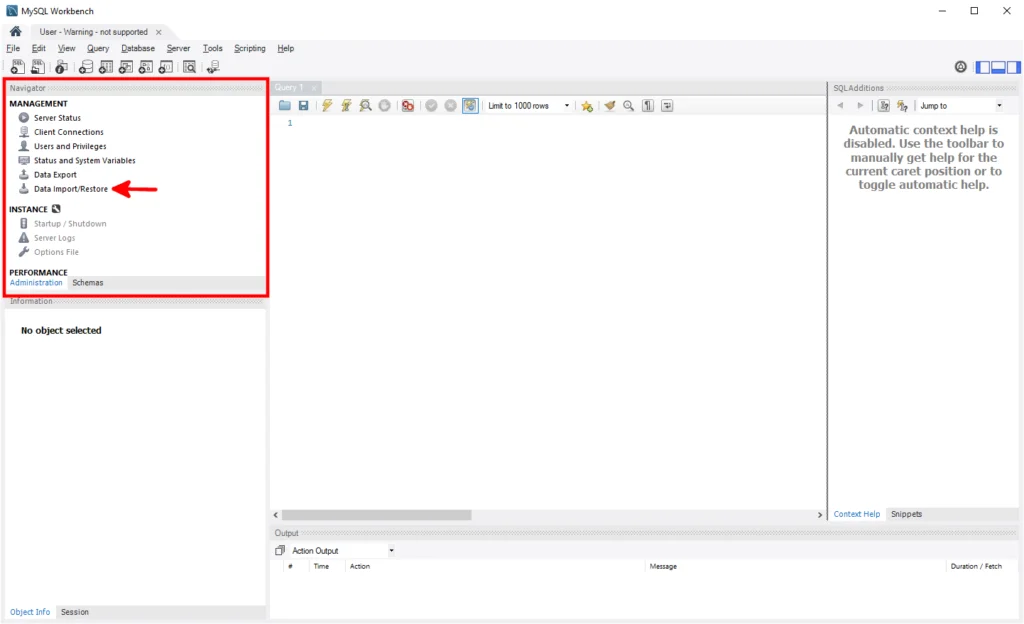Create a new schema using the database icon
The image size is (1024, 624).
86,66
